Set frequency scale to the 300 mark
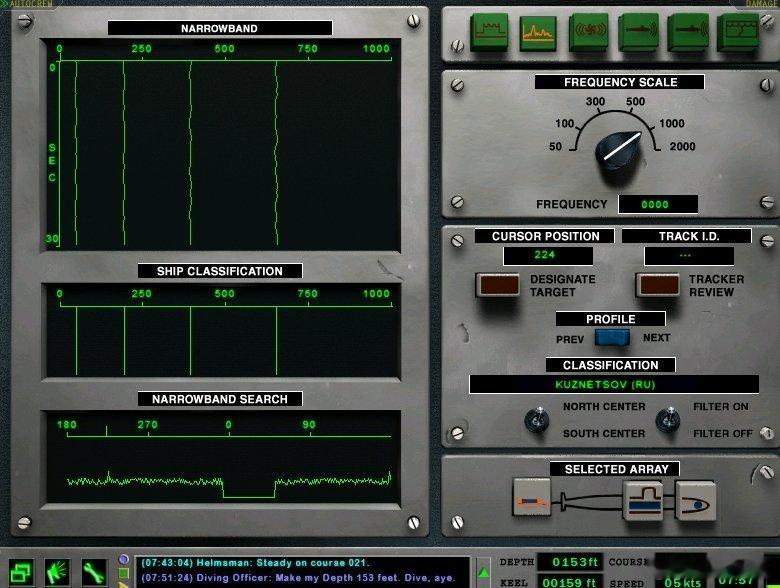The height and width of the screenshot is (588, 780). [x=595, y=101]
